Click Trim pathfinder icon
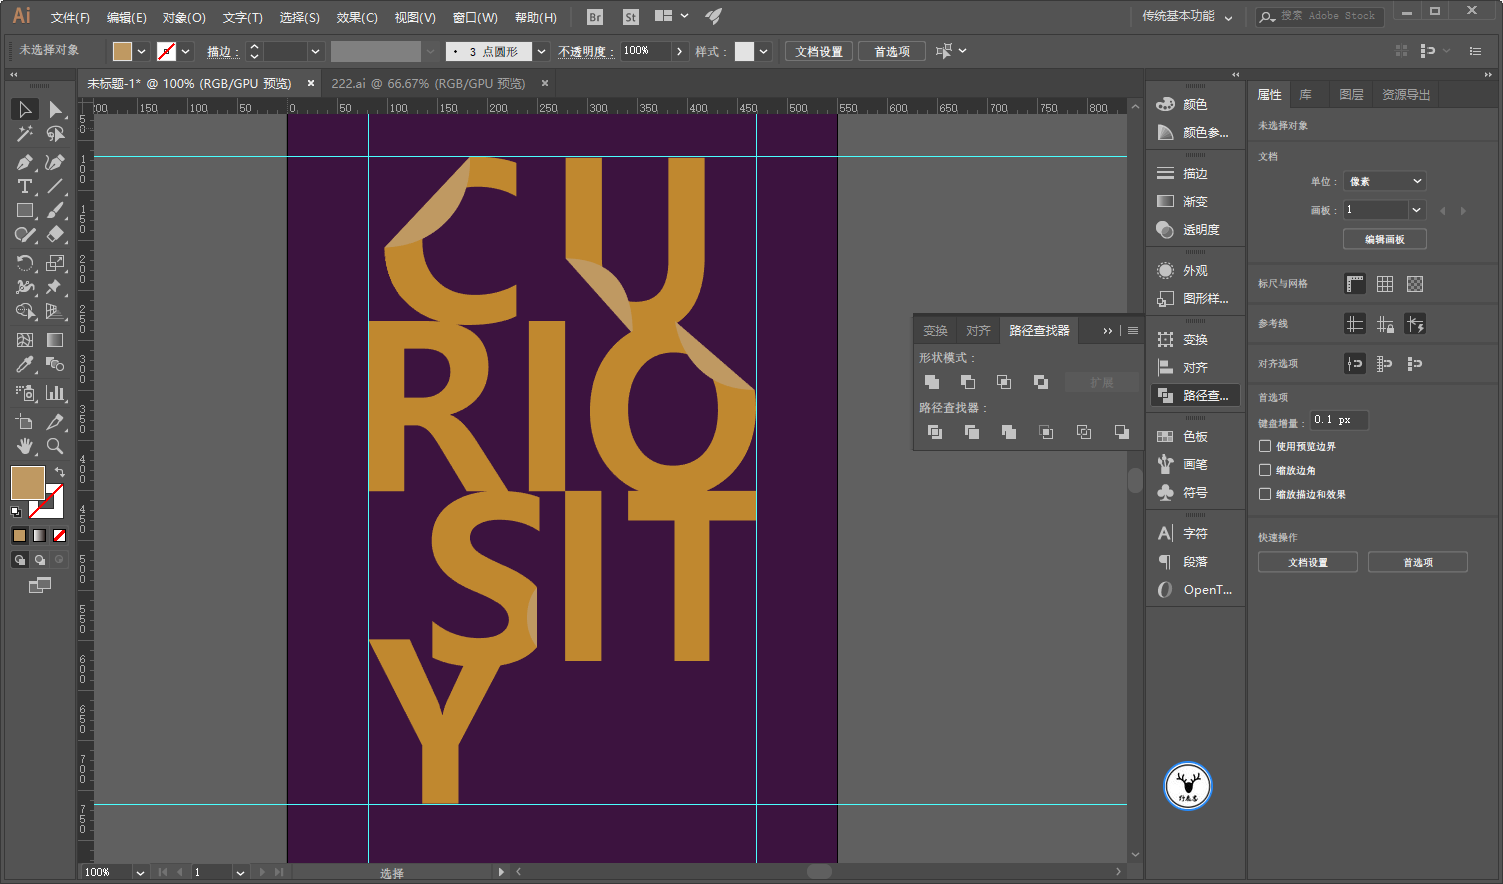The width and height of the screenshot is (1503, 884). (x=972, y=432)
